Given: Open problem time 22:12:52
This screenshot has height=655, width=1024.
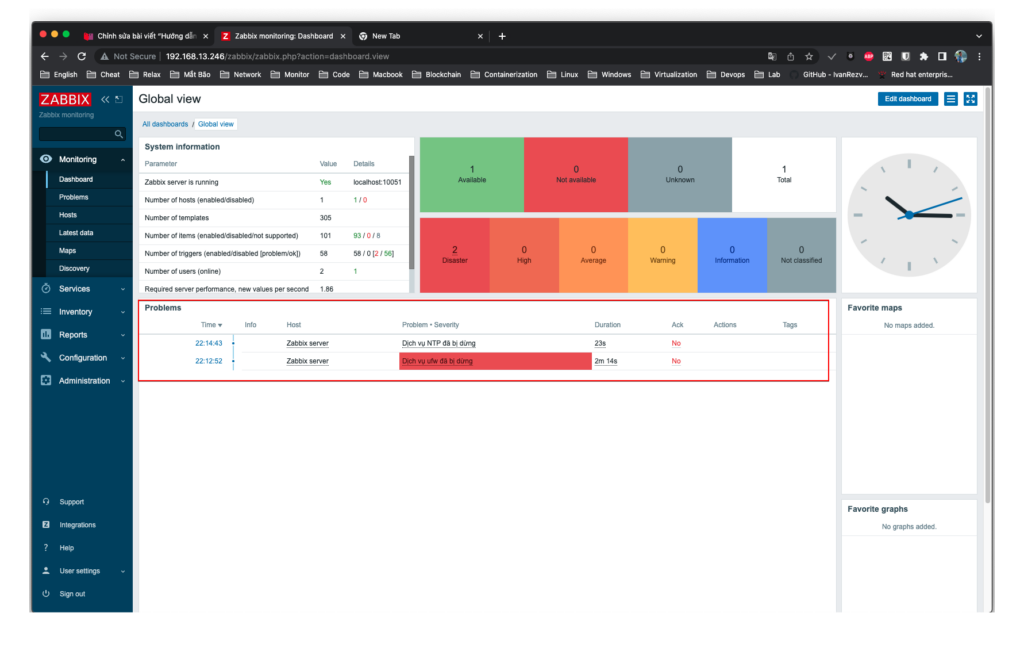Looking at the screenshot, I should tap(208, 361).
